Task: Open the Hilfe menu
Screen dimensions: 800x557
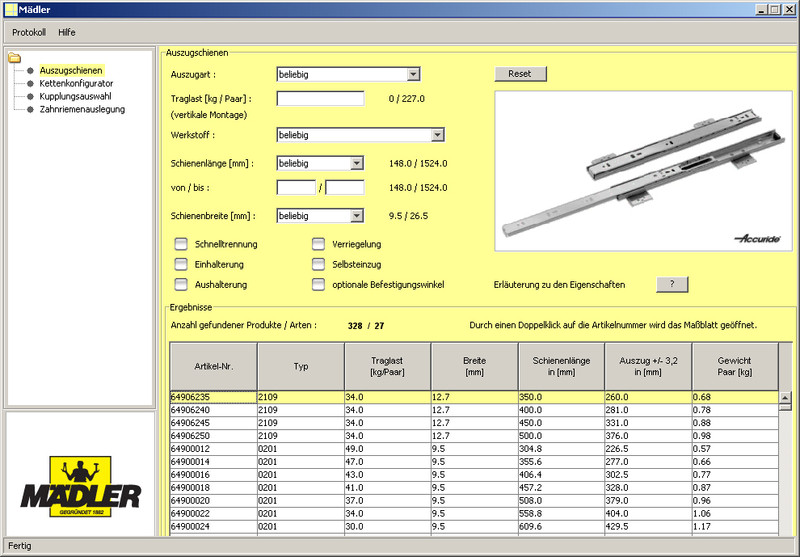Action: [x=67, y=32]
